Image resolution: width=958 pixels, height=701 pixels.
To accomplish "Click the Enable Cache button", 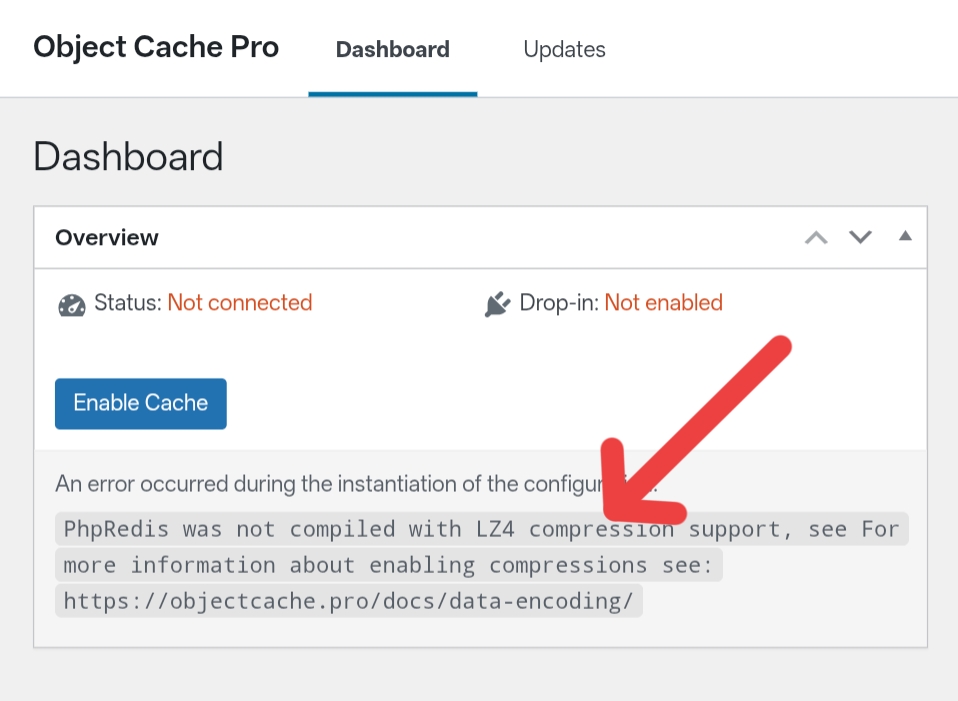I will click(141, 403).
